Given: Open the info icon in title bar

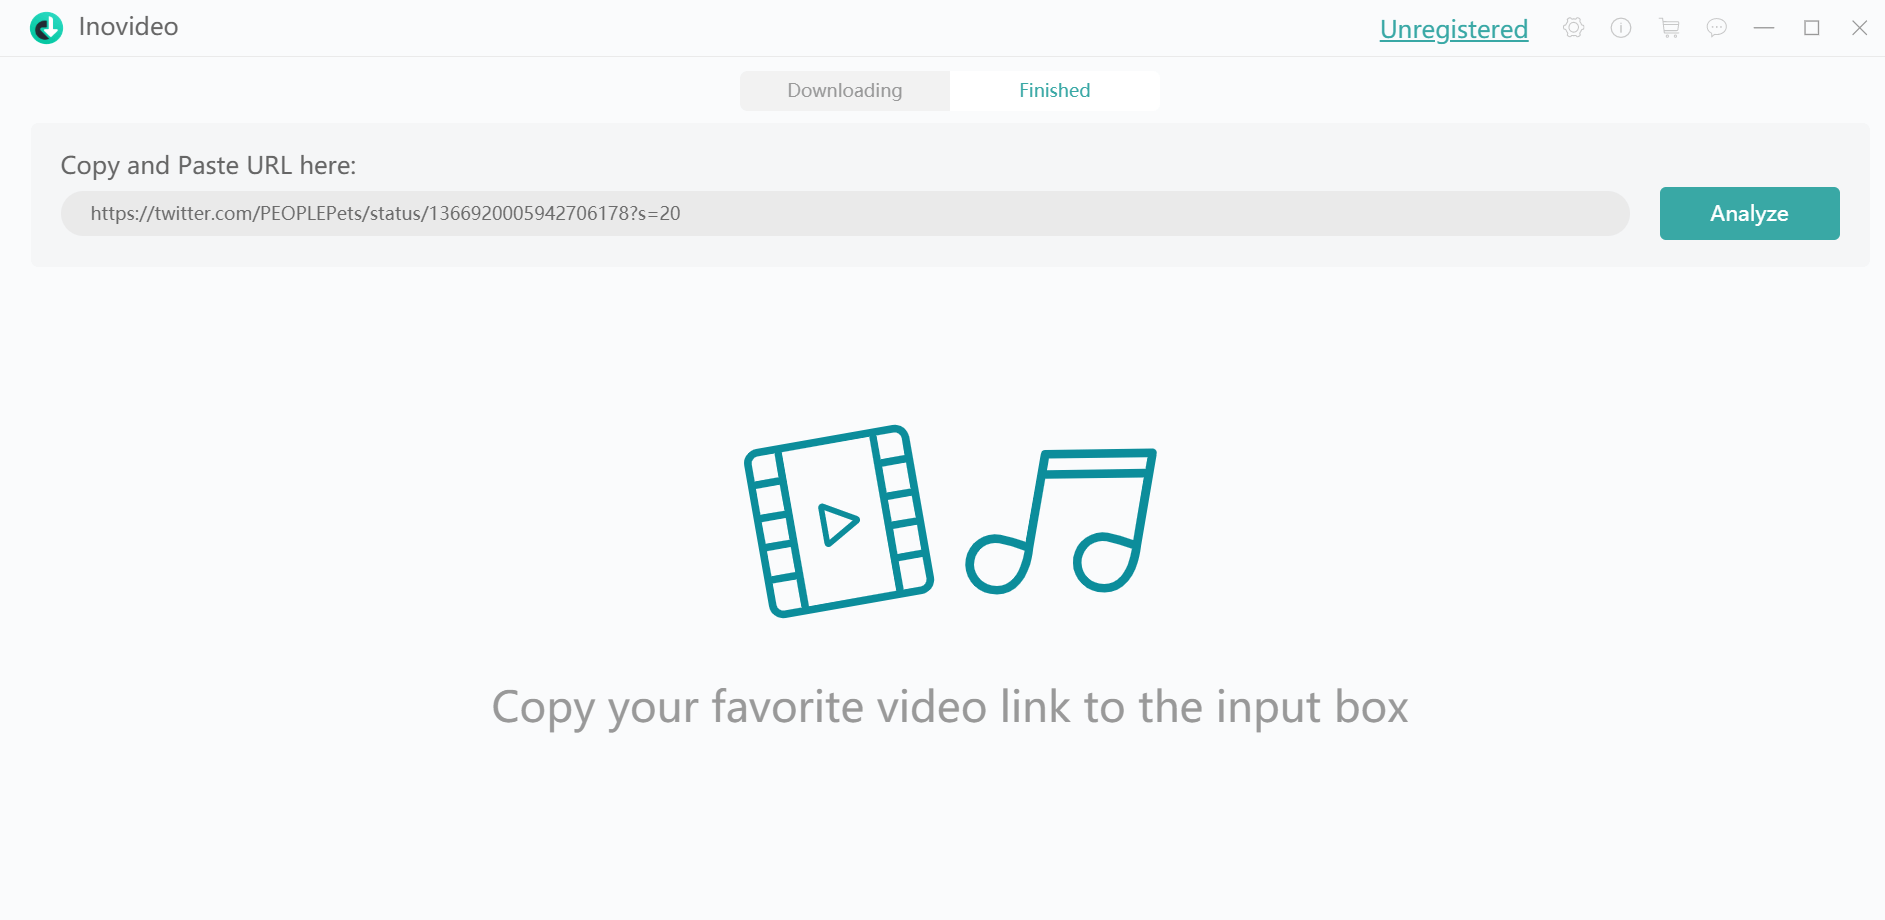Looking at the screenshot, I should coord(1621,28).
